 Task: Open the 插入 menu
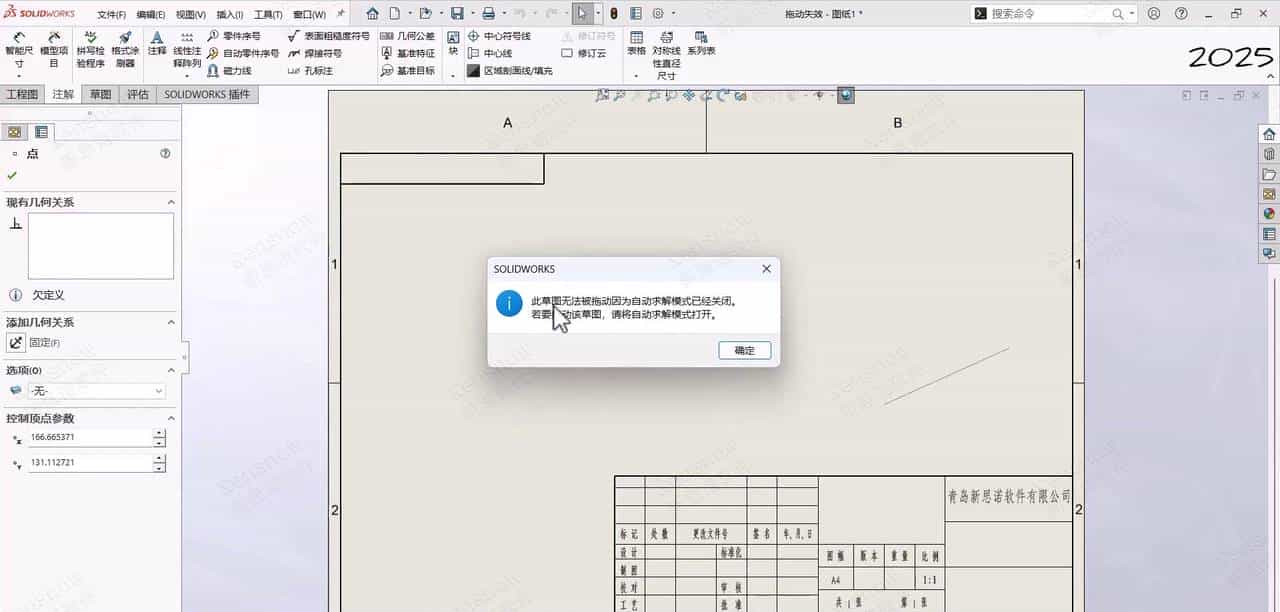pos(227,14)
